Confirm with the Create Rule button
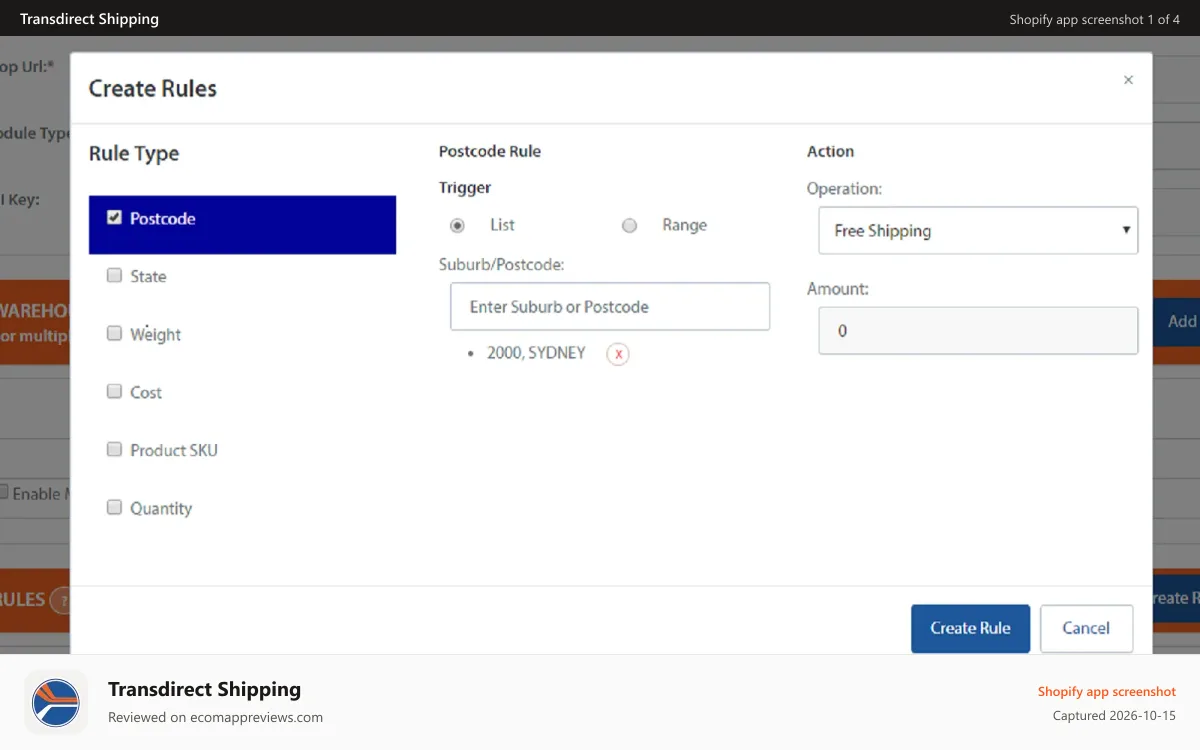This screenshot has height=750, width=1200. tap(970, 629)
